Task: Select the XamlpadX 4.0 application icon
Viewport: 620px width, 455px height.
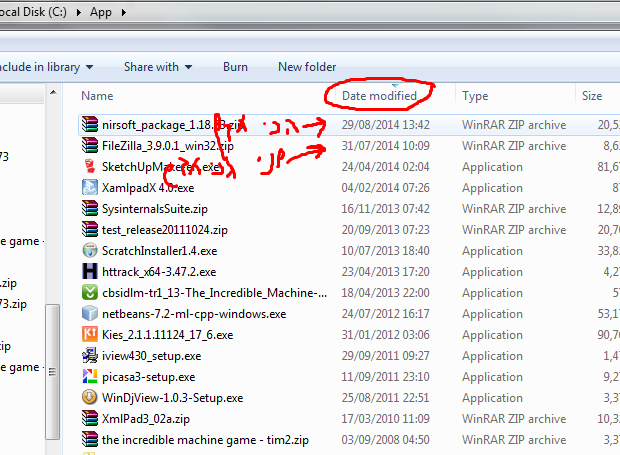Action: [x=90, y=187]
